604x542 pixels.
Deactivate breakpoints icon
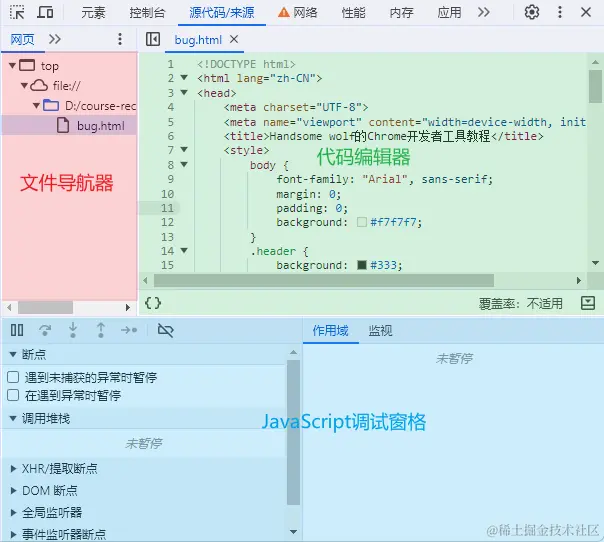166,330
